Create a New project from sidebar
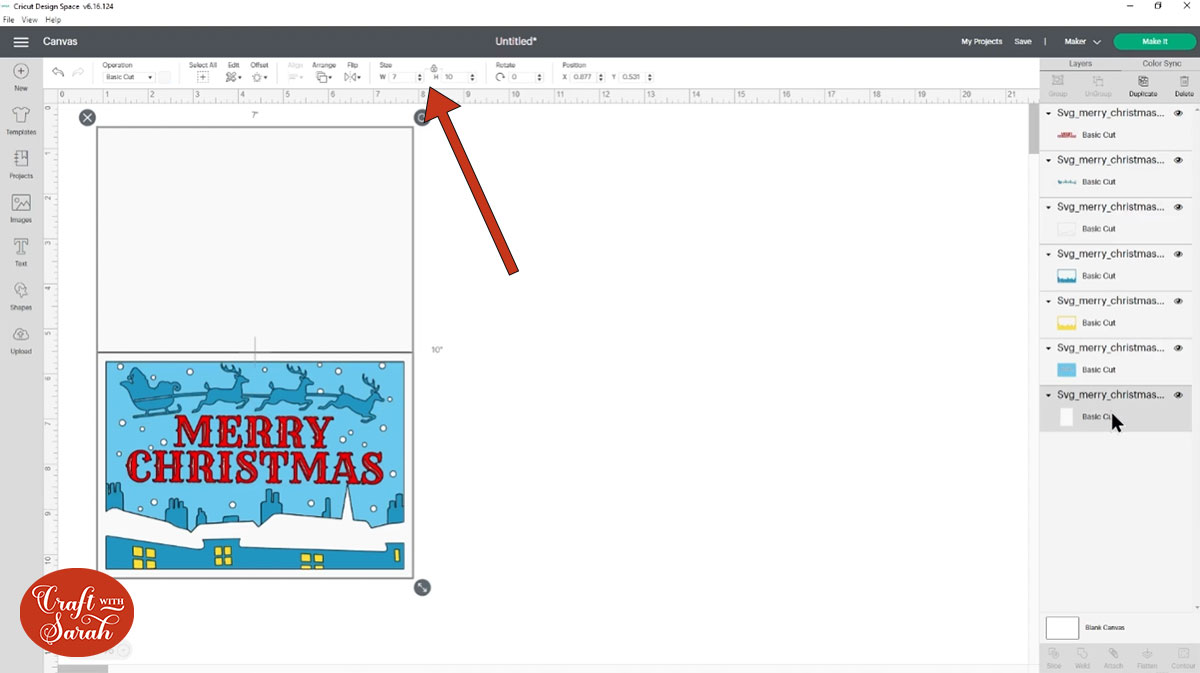The height and width of the screenshot is (673, 1200). click(x=21, y=77)
